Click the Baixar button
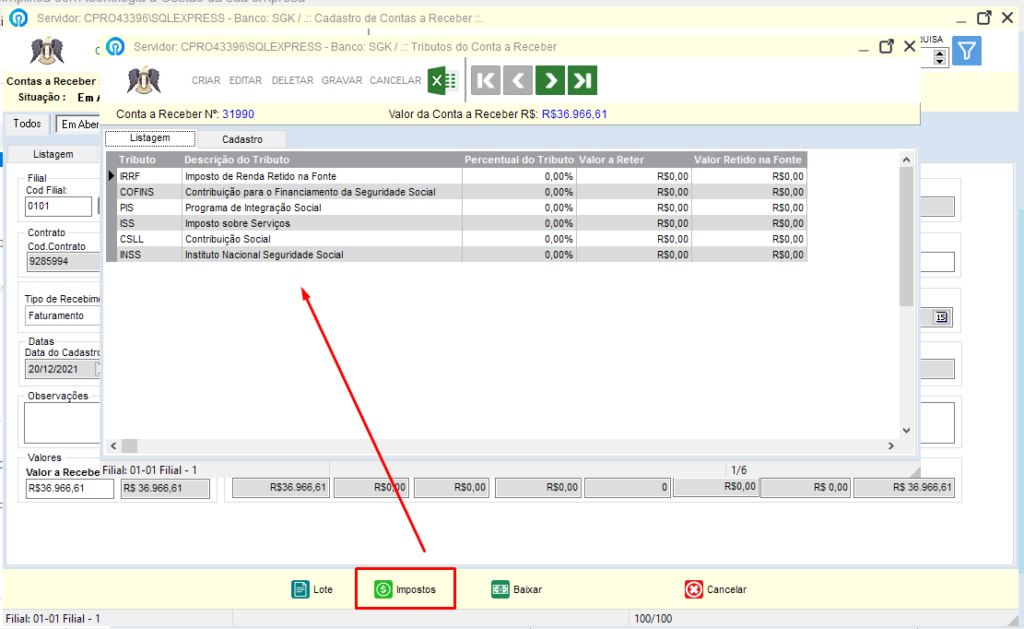1024x629 pixels. pos(517,589)
